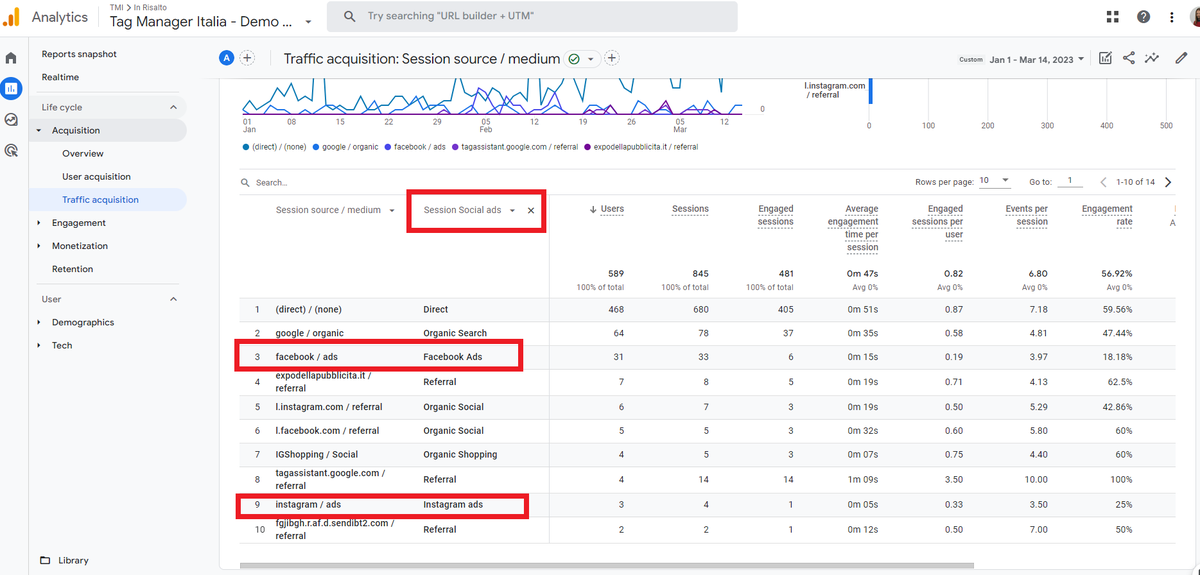Click the search bar at top
This screenshot has width=1200, height=575.
533,16
